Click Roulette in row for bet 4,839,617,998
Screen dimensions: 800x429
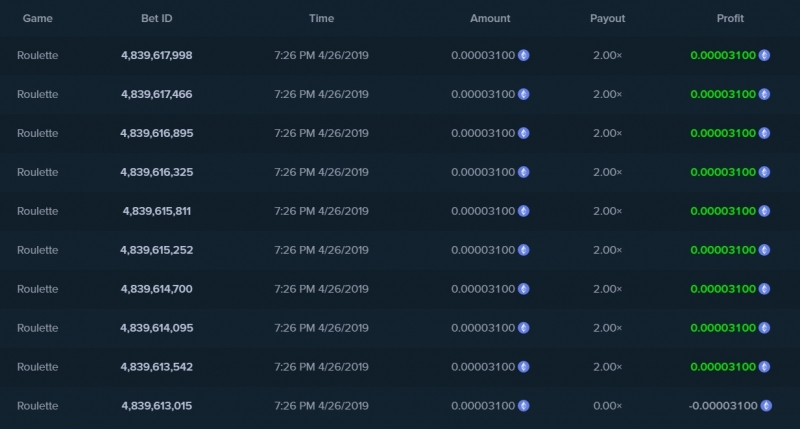coord(37,55)
